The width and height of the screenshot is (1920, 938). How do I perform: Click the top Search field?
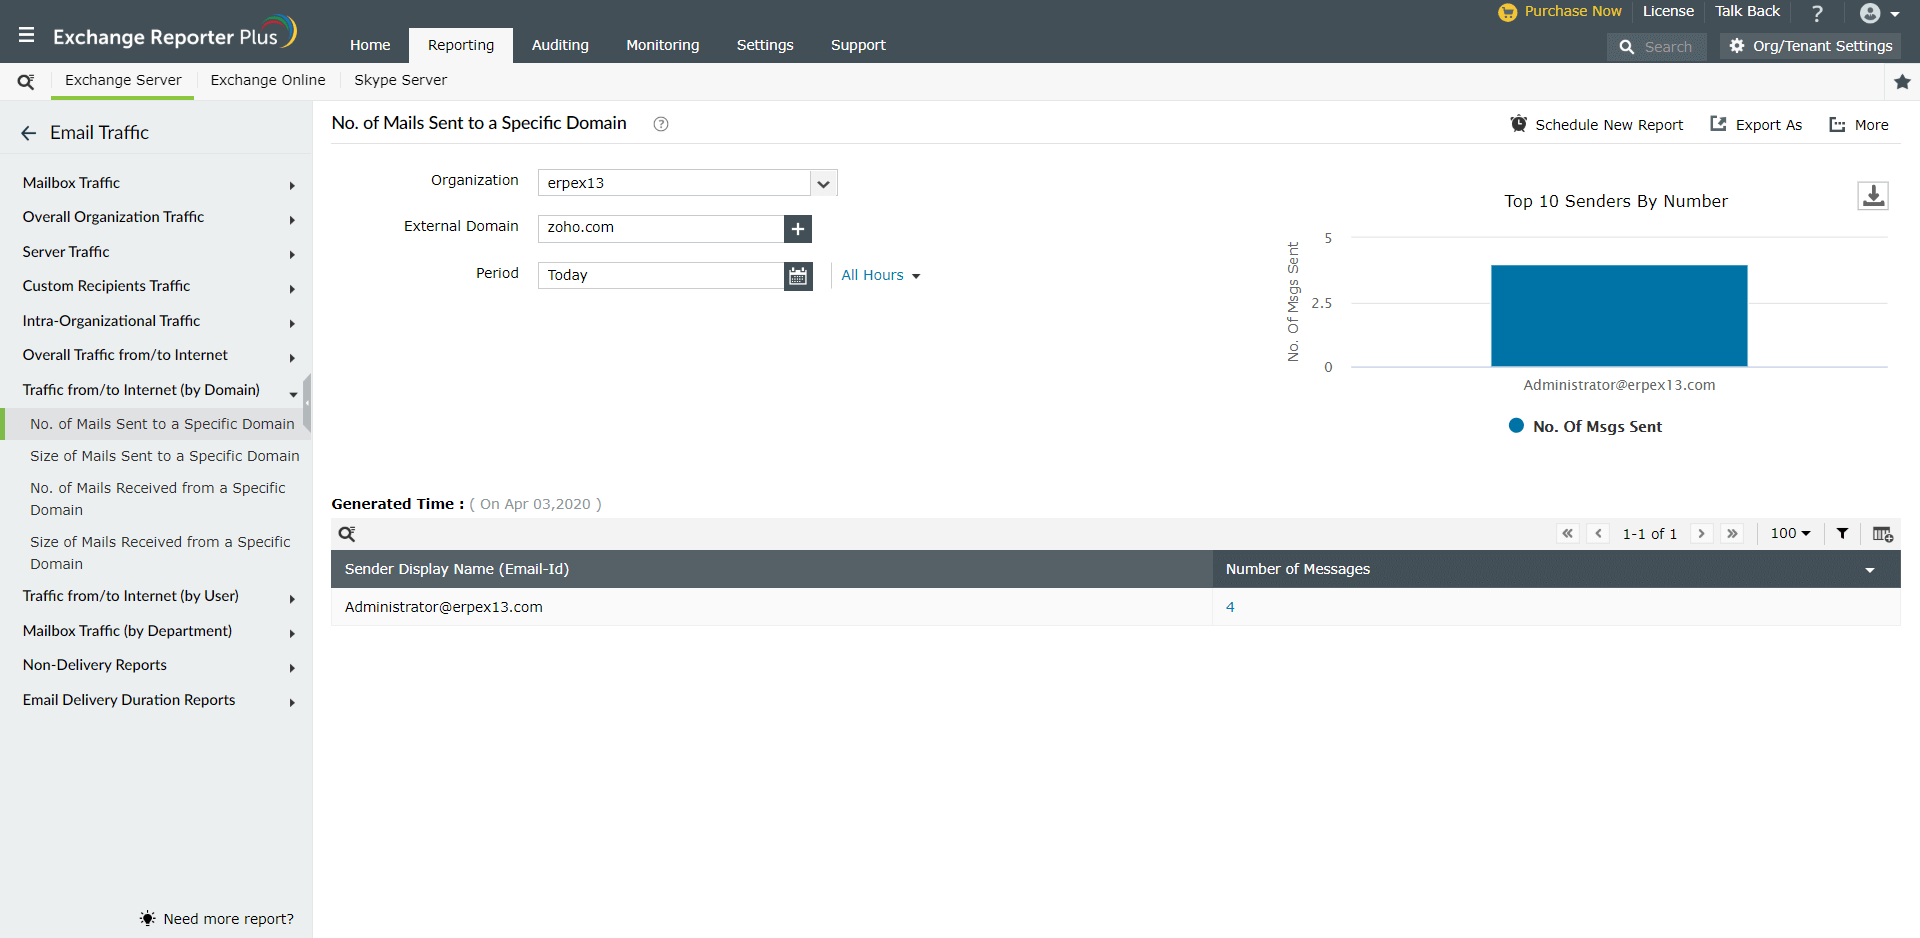pos(1657,47)
